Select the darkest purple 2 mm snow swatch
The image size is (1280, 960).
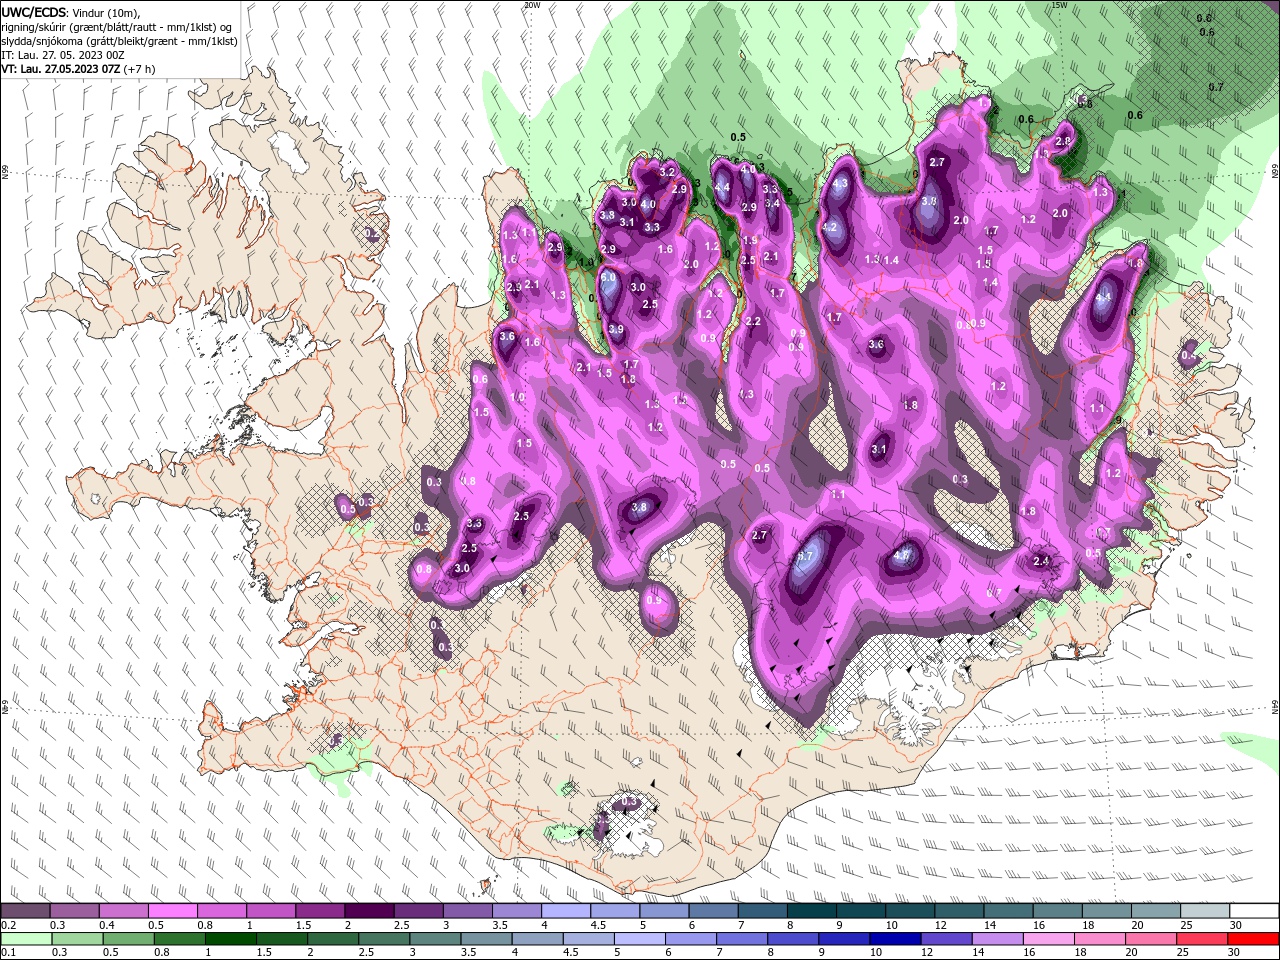tap(368, 911)
